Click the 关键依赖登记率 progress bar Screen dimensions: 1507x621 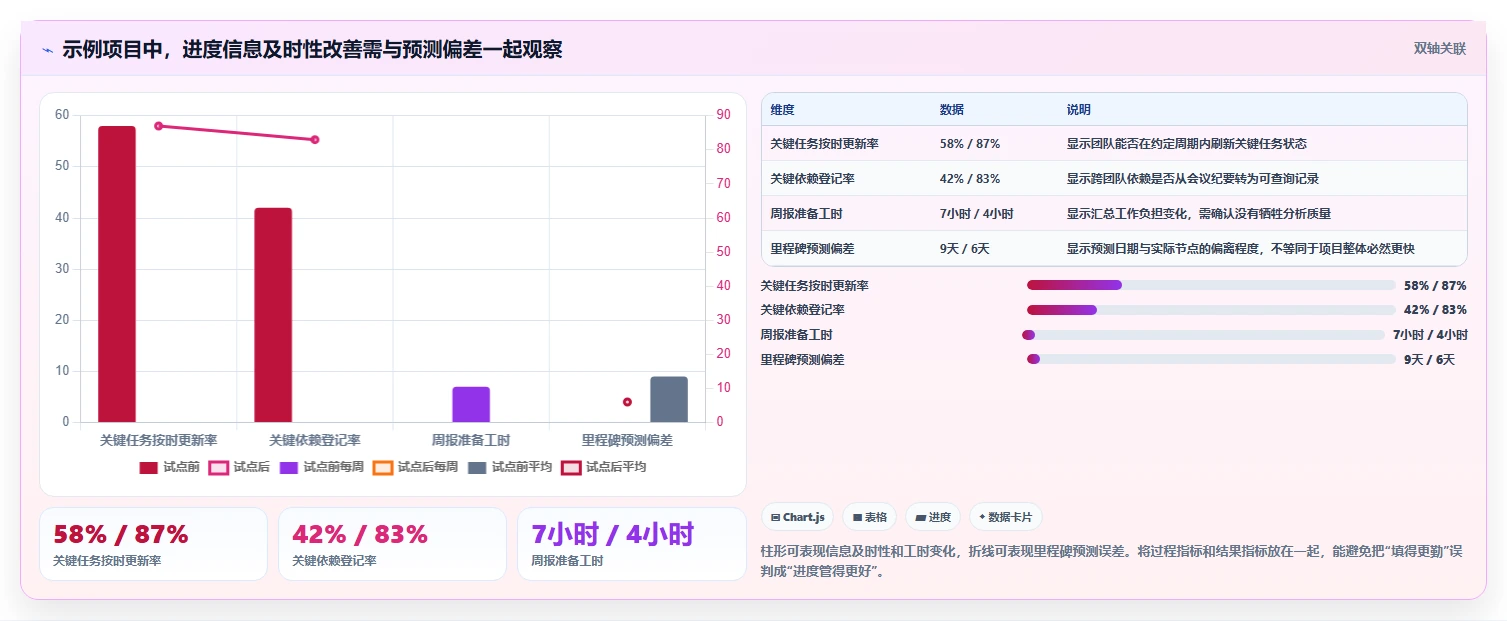pyautogui.click(x=1211, y=310)
